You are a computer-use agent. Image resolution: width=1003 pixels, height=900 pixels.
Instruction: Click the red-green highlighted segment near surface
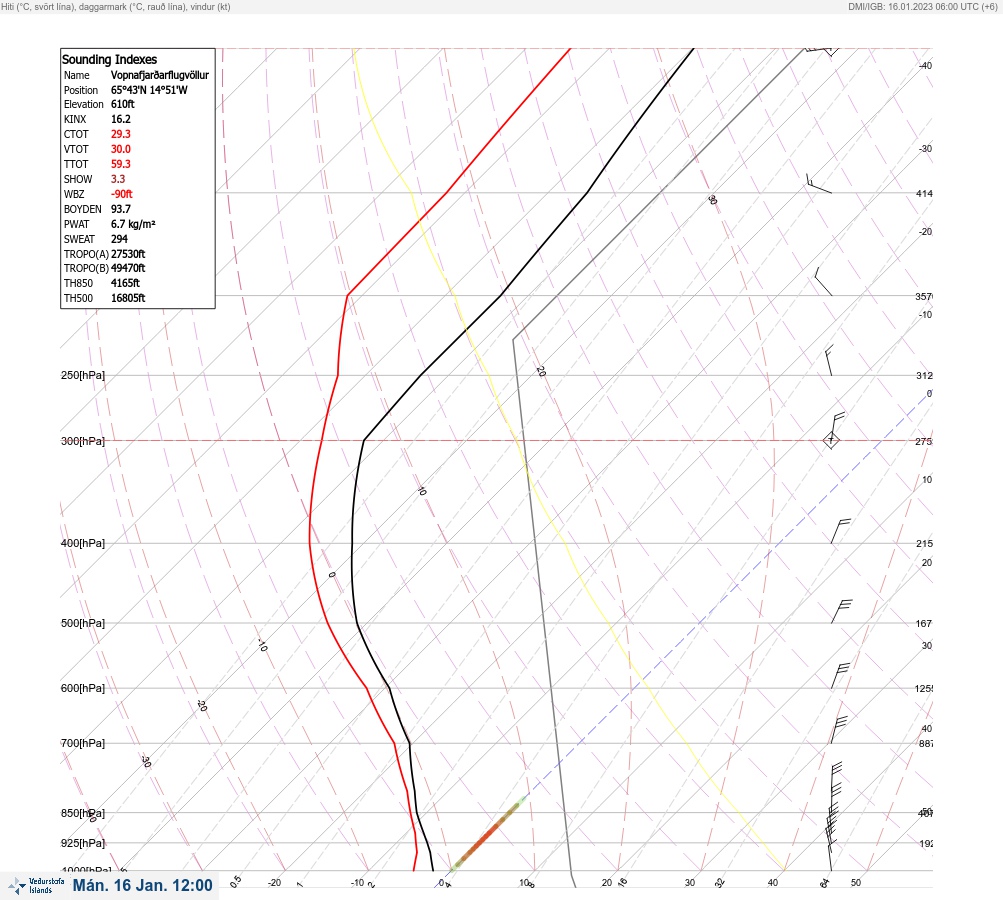pyautogui.click(x=488, y=834)
